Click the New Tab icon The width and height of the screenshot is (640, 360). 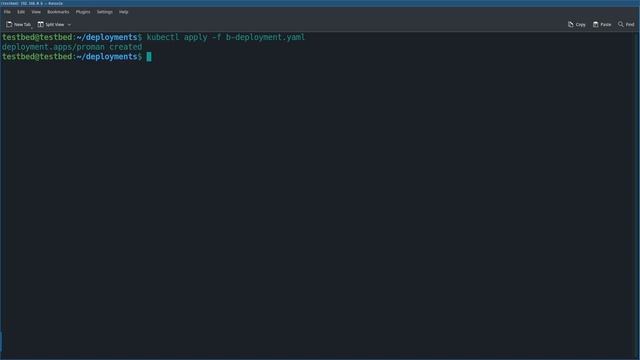coord(9,24)
